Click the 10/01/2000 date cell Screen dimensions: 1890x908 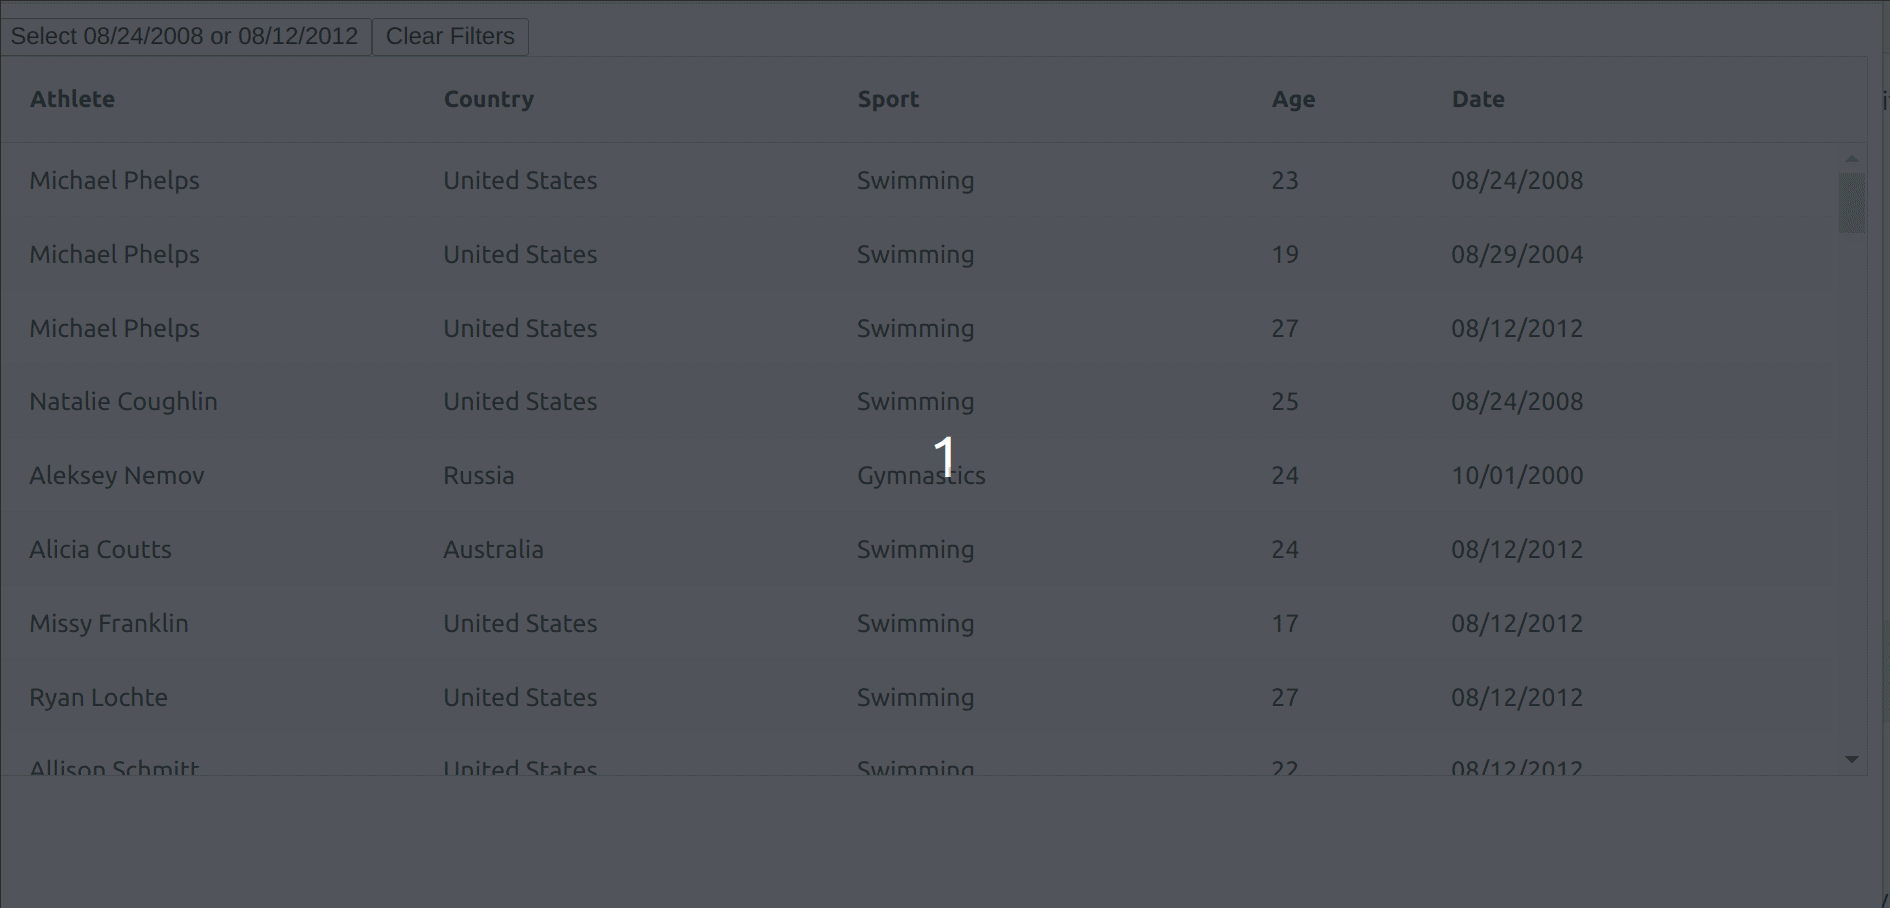click(1516, 476)
